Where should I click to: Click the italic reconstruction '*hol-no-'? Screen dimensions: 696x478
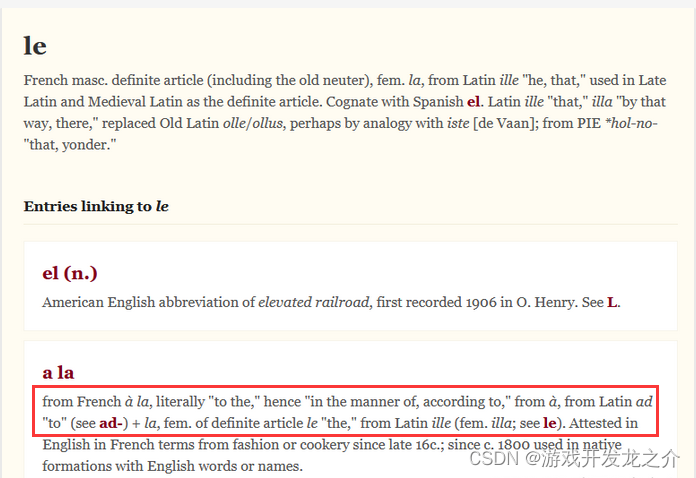631,123
